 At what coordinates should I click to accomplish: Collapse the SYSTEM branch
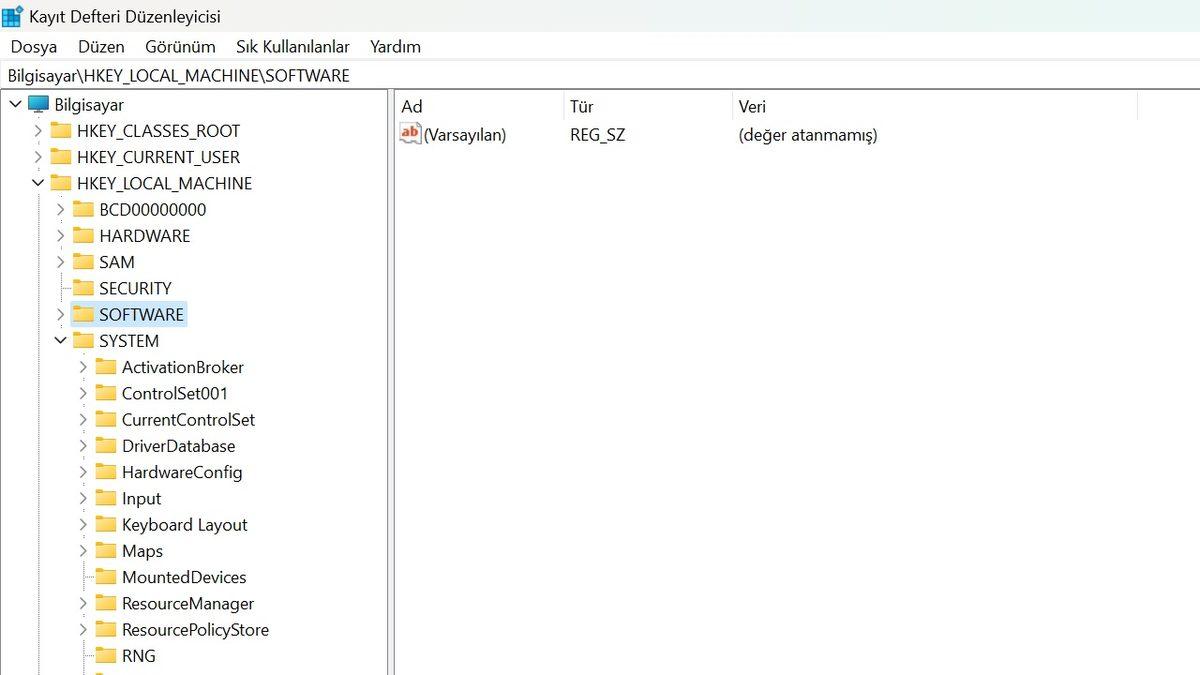pyautogui.click(x=60, y=340)
